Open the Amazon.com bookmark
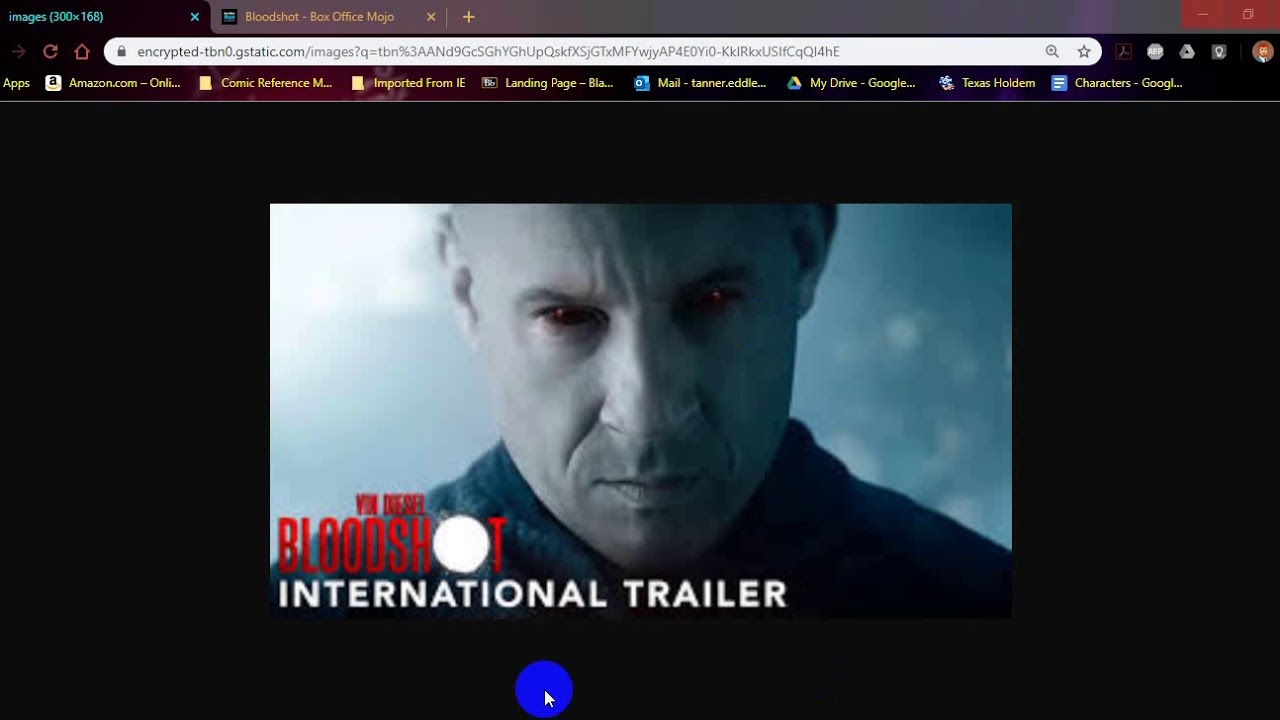Viewport: 1280px width, 720px height. tap(113, 83)
